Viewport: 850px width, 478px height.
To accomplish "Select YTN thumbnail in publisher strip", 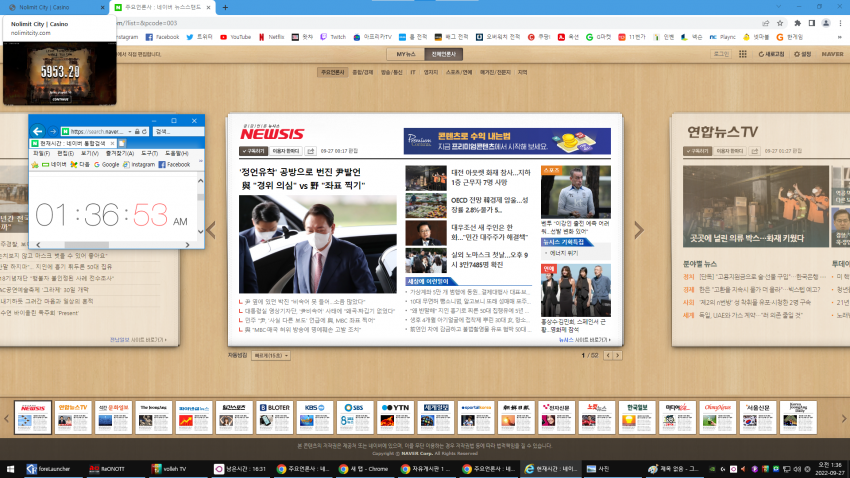I will [x=395, y=417].
